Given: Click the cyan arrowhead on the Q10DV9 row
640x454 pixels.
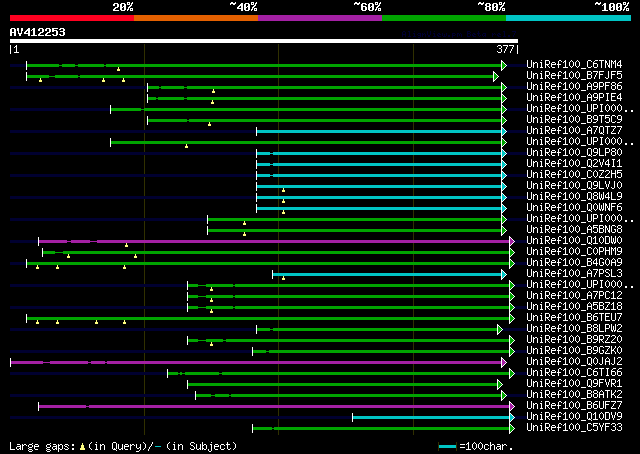Looking at the screenshot, I should point(512,418).
